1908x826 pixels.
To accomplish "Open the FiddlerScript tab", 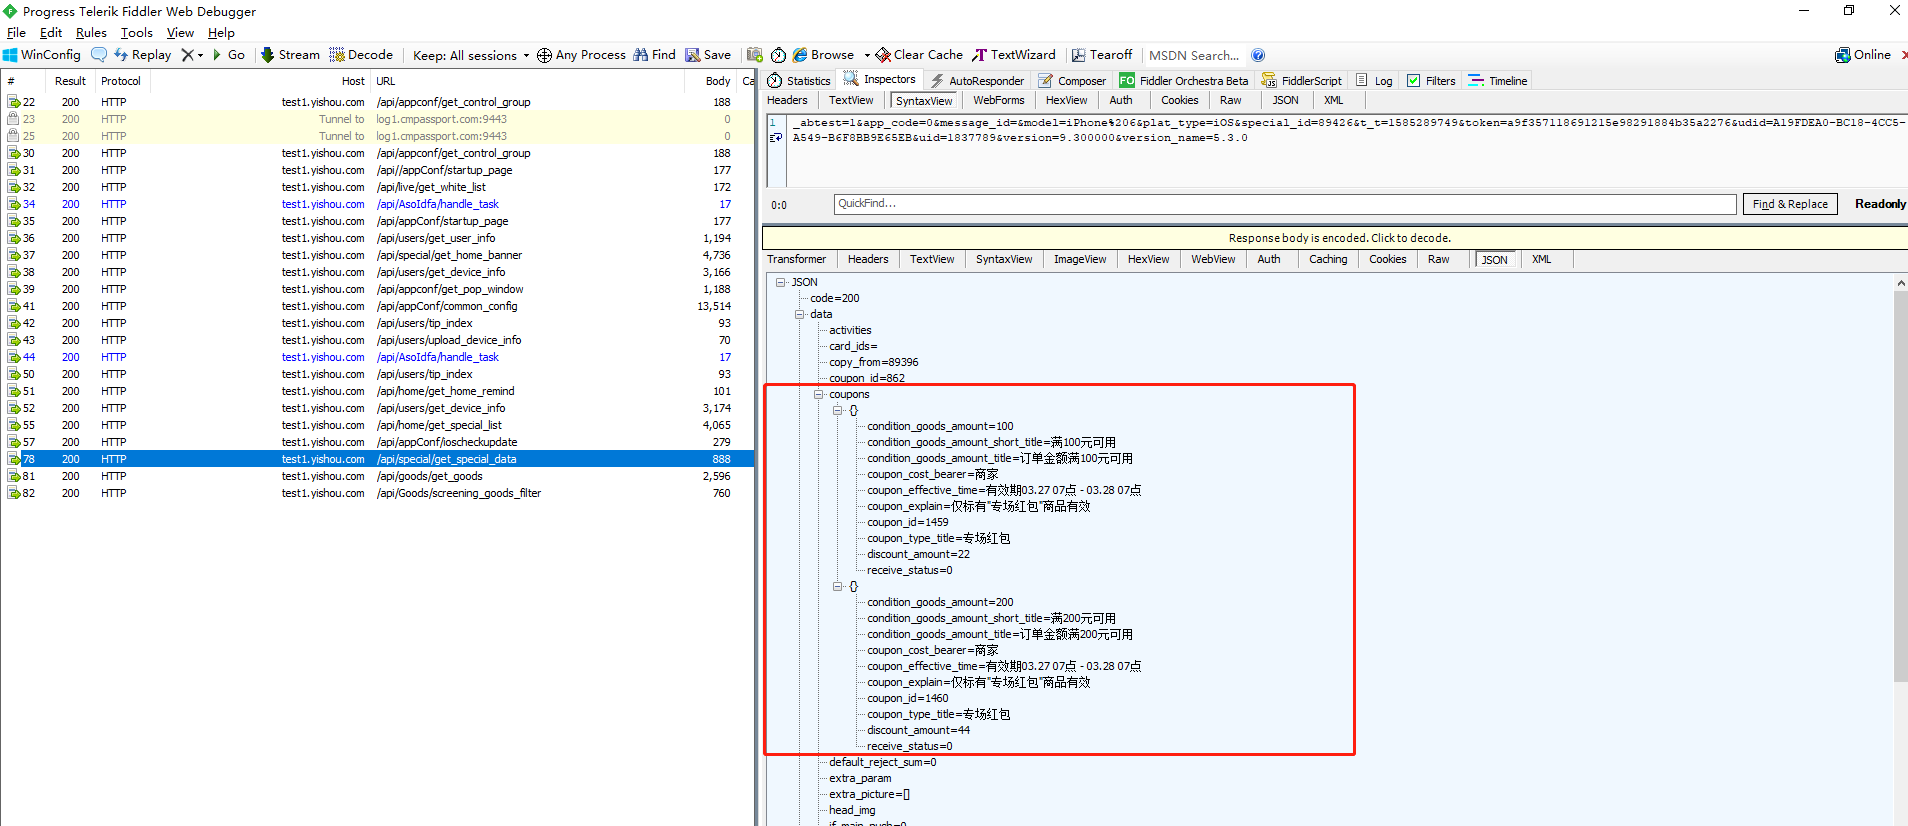I will (x=1302, y=81).
